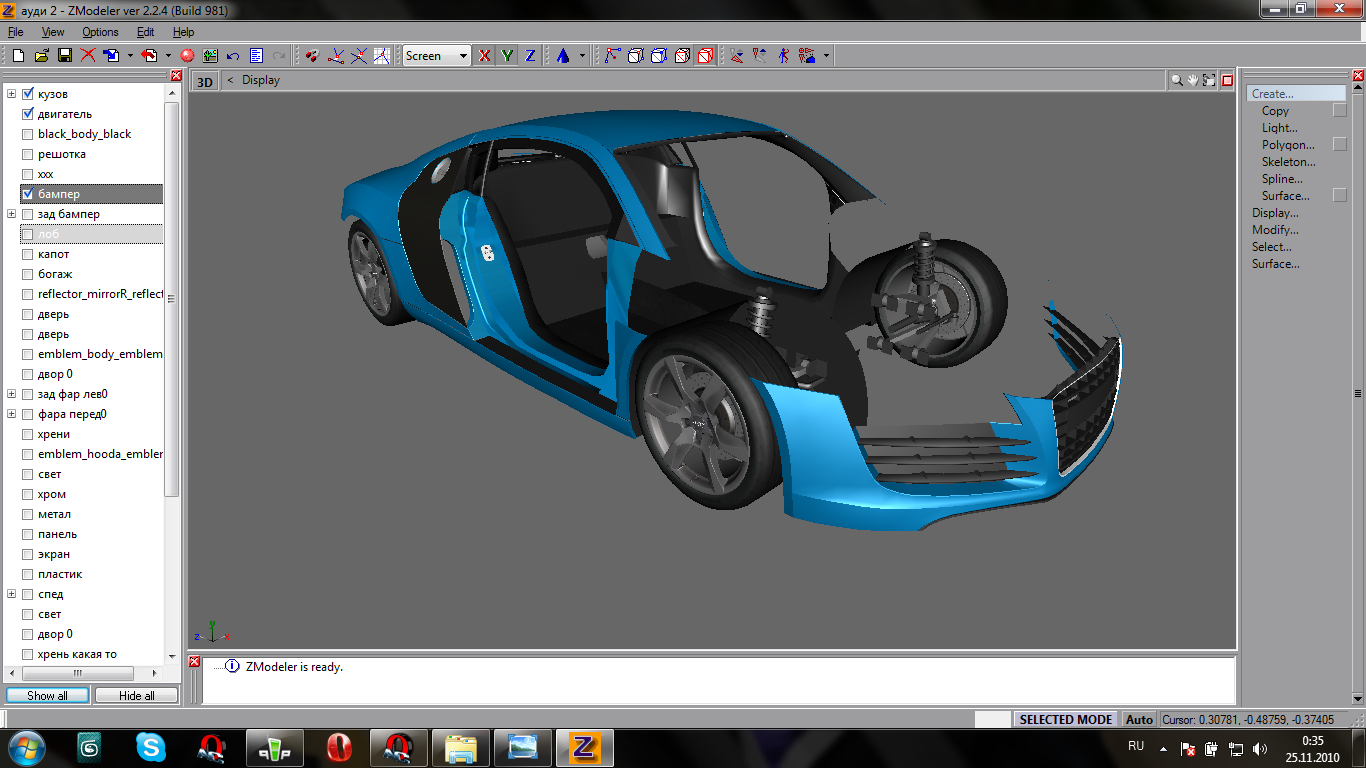Expand the фара перед0 tree node
The width and height of the screenshot is (1366, 768).
(12, 414)
